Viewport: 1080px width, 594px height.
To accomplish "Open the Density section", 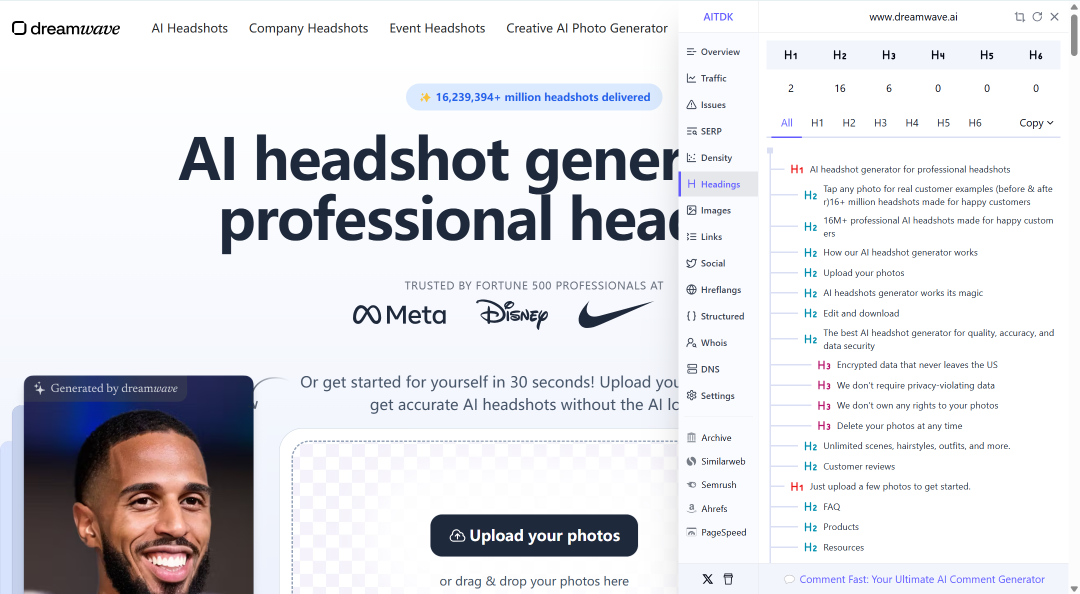I will 709,158.
